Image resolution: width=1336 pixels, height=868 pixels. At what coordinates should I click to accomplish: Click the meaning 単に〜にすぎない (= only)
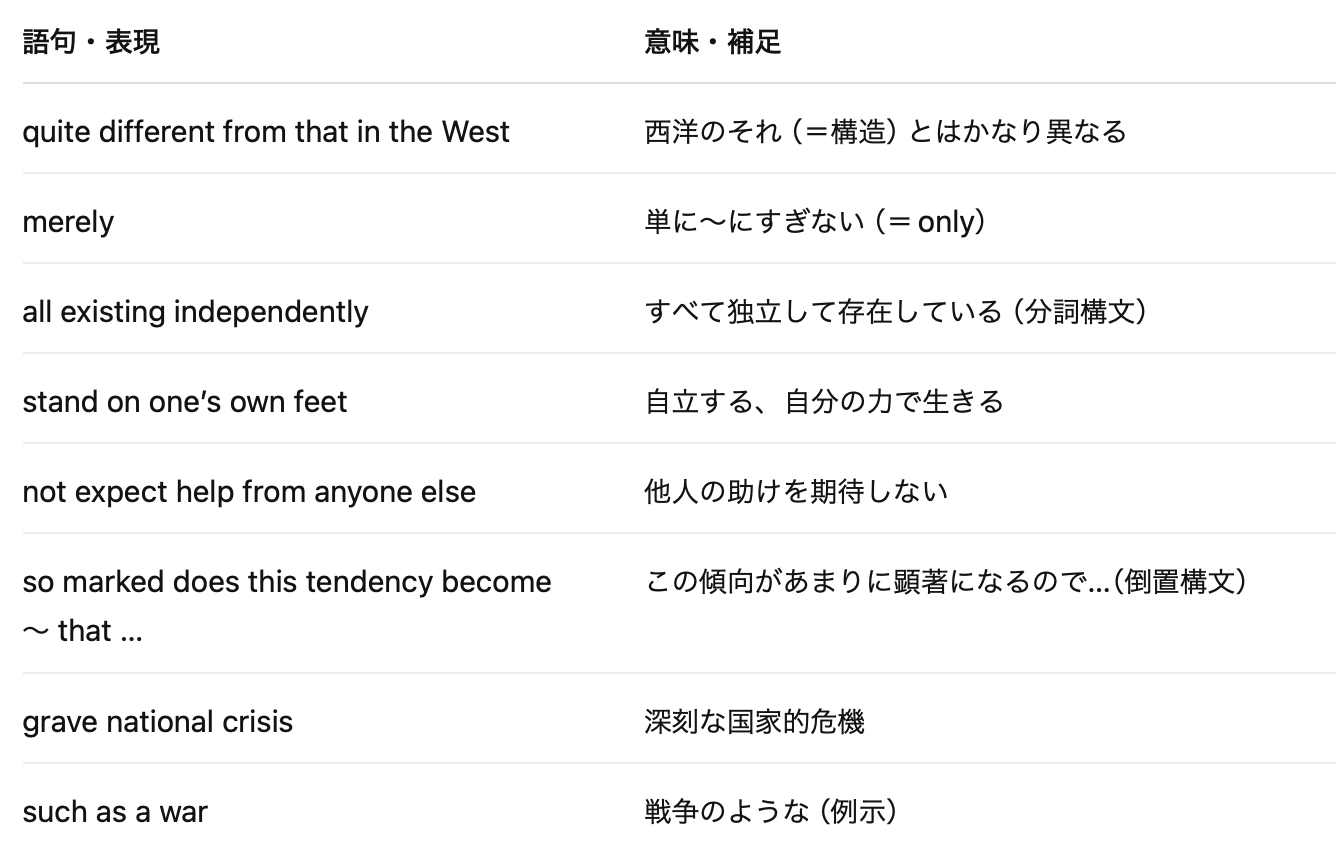click(817, 222)
